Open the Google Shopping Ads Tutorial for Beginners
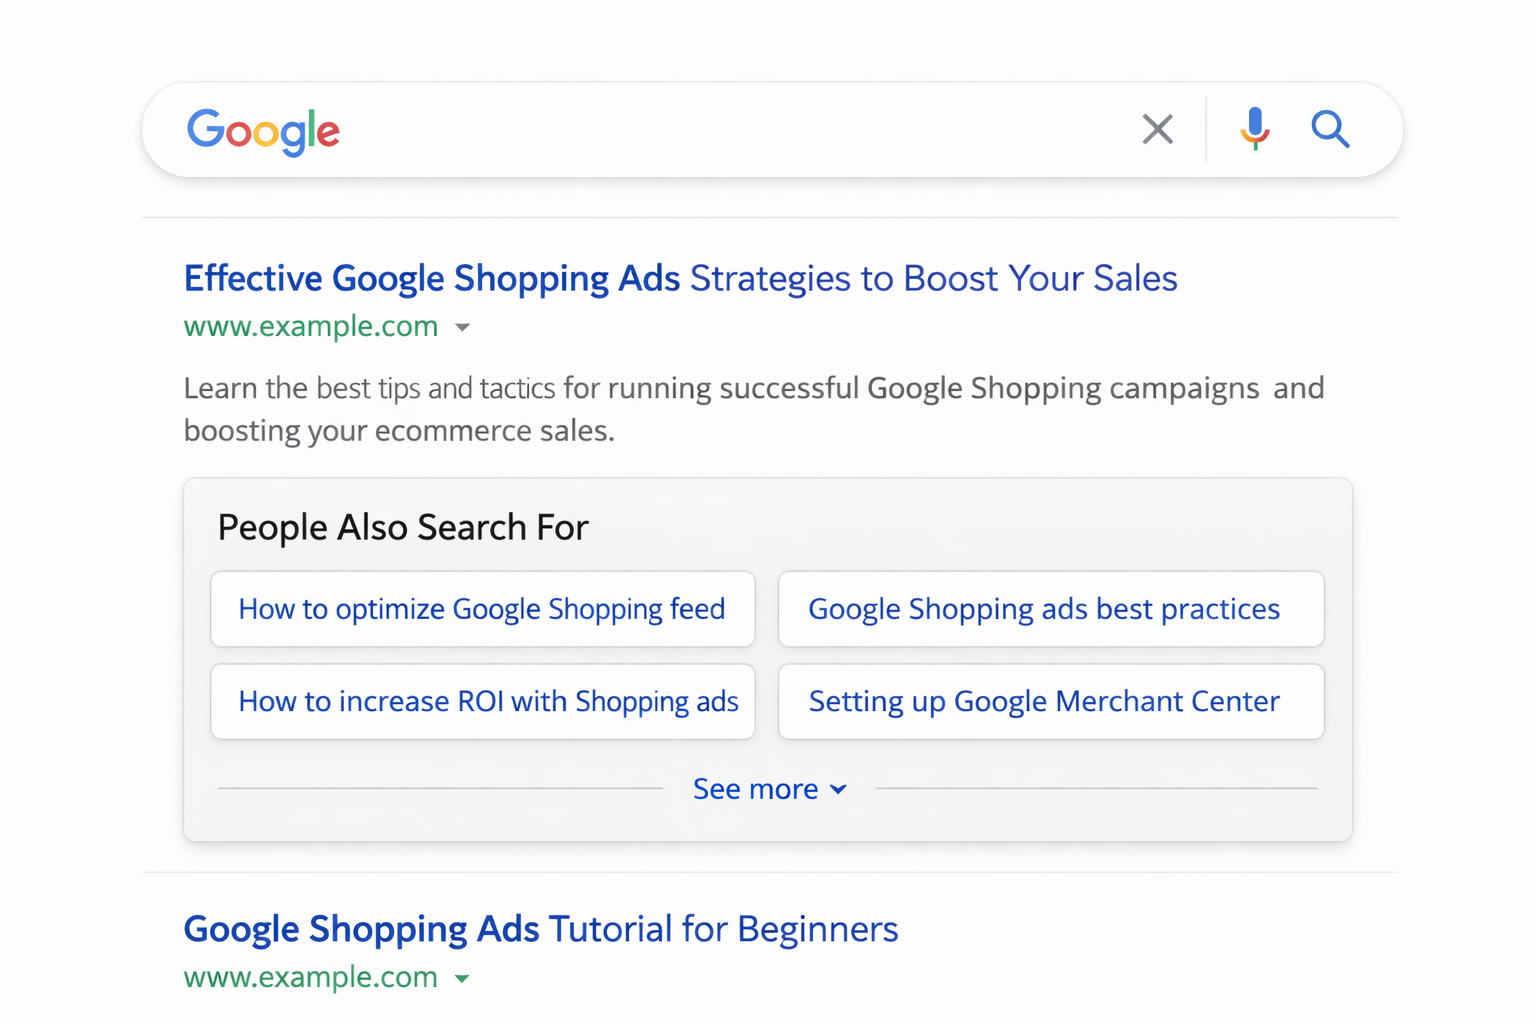This screenshot has width=1536, height=1024. pyautogui.click(x=540, y=929)
